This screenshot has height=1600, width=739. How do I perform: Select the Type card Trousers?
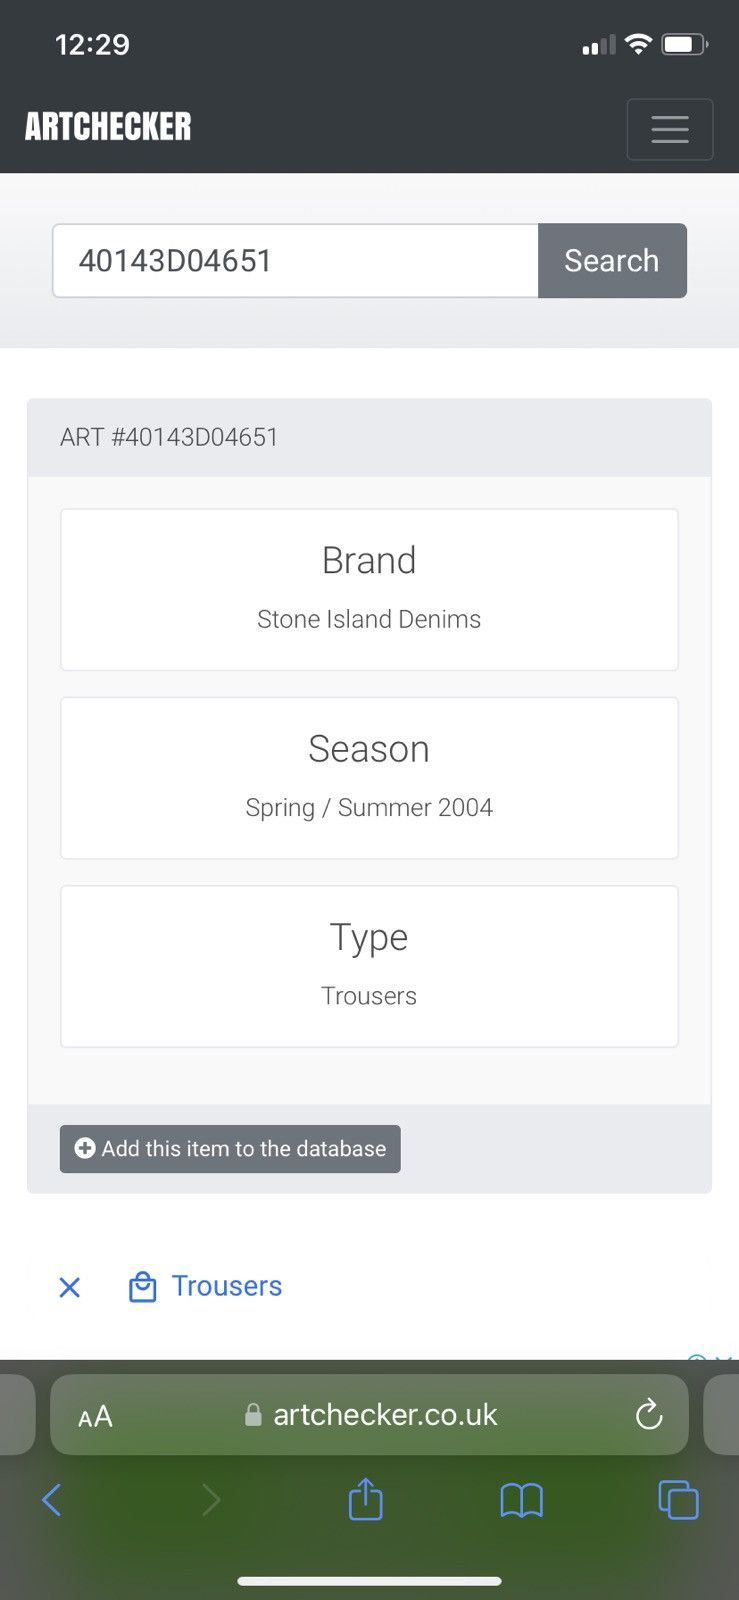click(369, 966)
